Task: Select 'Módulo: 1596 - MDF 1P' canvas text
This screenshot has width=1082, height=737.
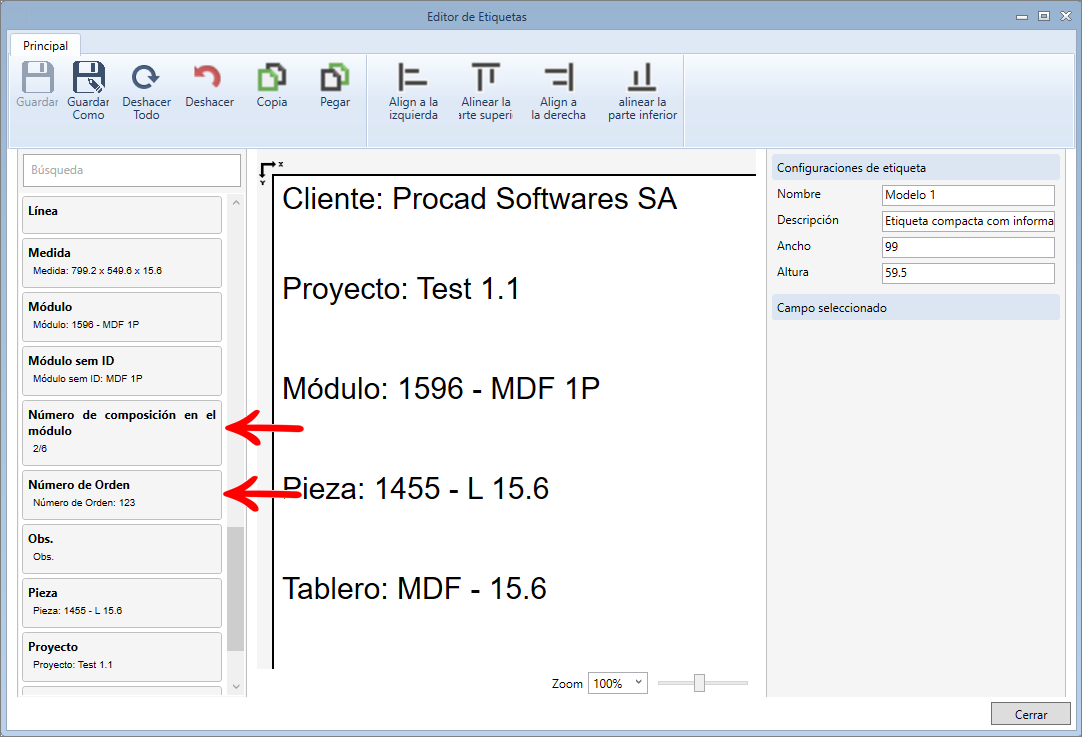Action: click(441, 389)
